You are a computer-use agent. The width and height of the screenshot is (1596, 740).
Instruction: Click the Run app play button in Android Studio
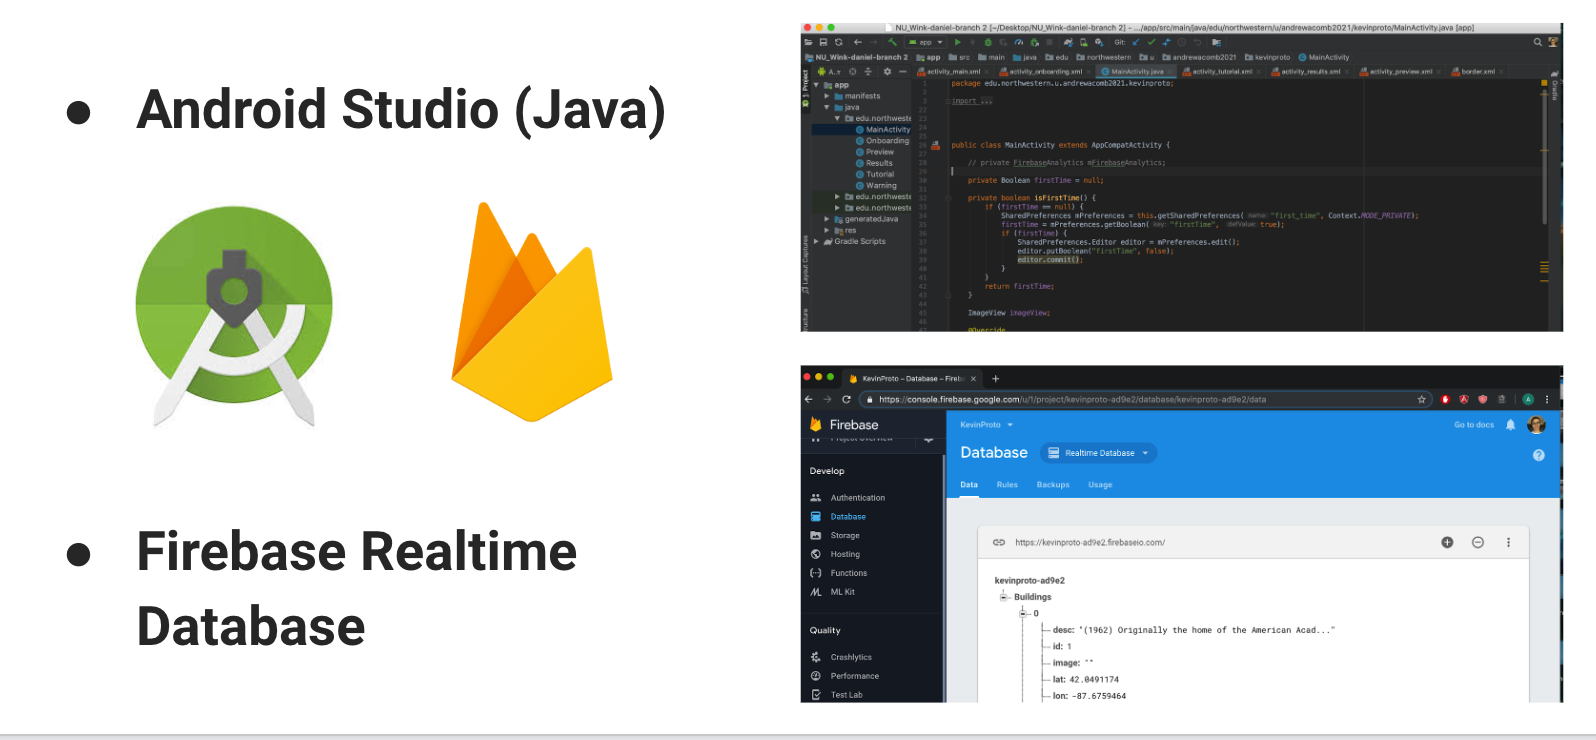[x=957, y=42]
